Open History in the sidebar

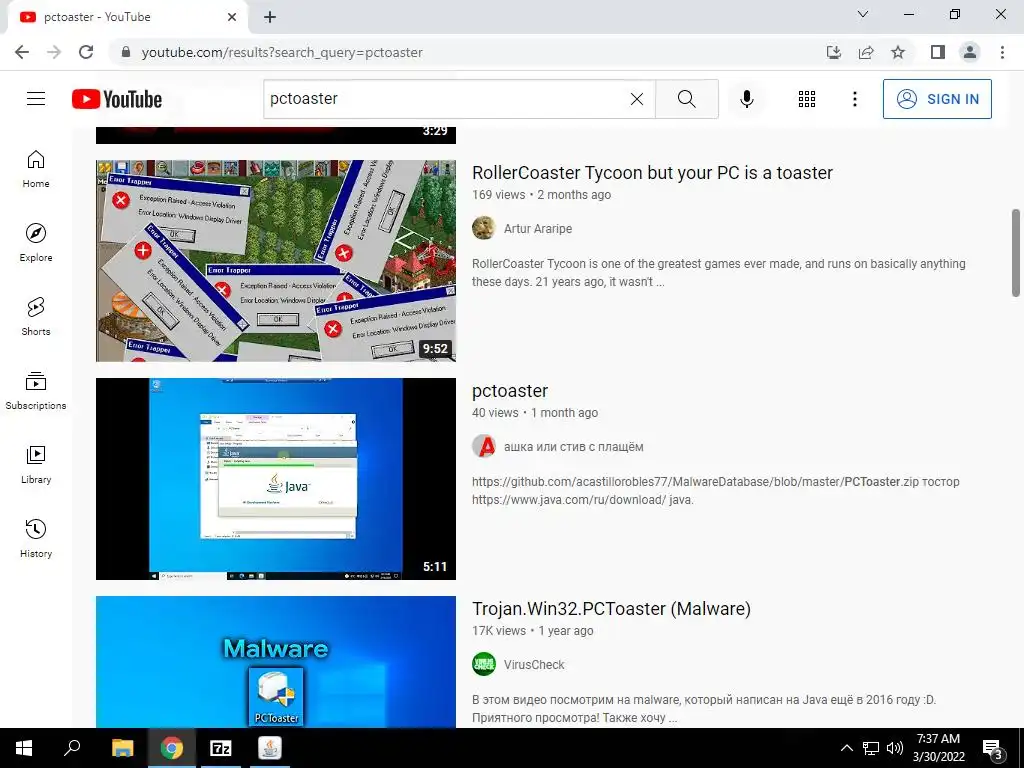tap(36, 537)
